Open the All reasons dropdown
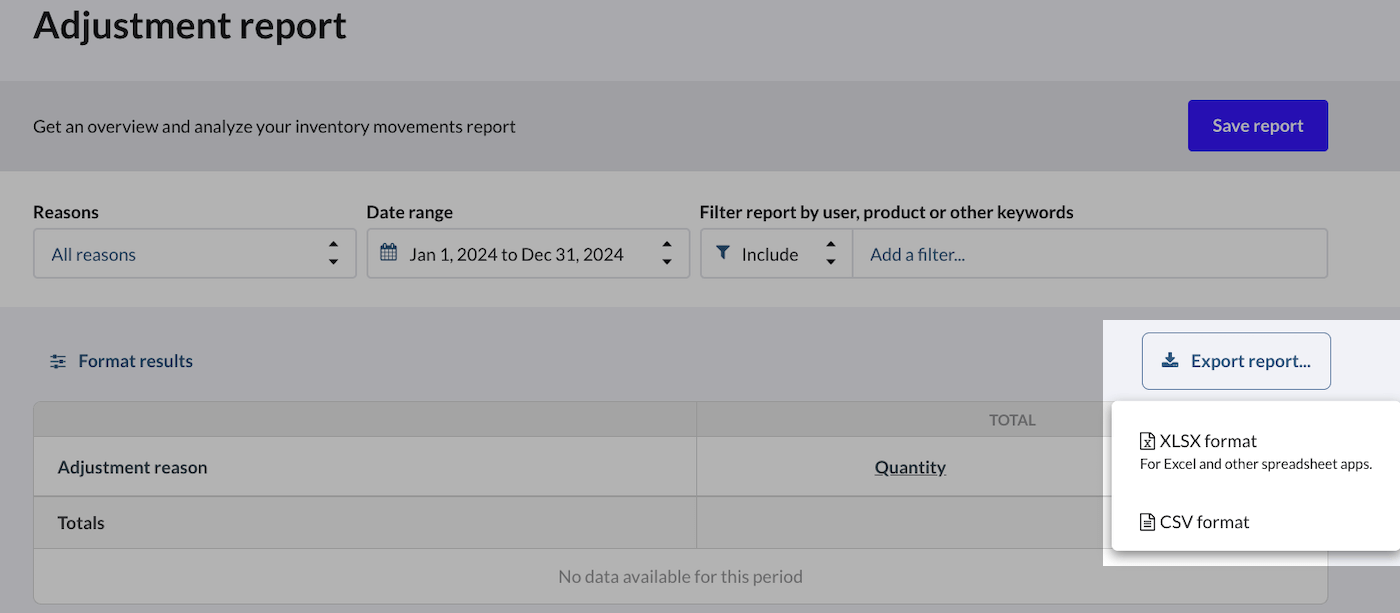The image size is (1400, 613). tap(194, 254)
